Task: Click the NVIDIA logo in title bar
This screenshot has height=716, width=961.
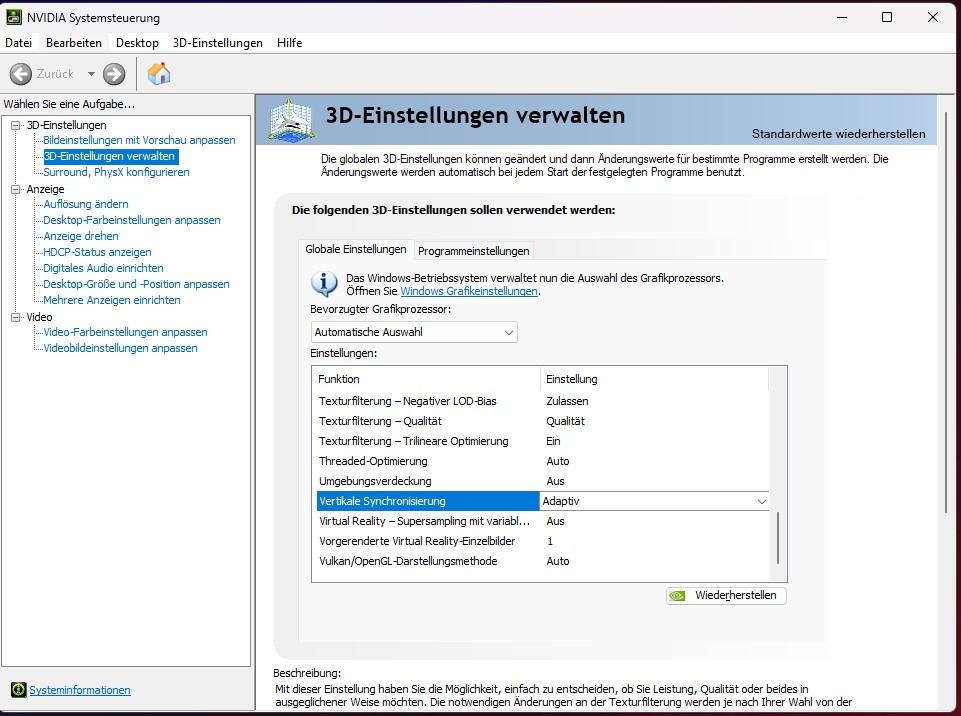Action: point(13,17)
